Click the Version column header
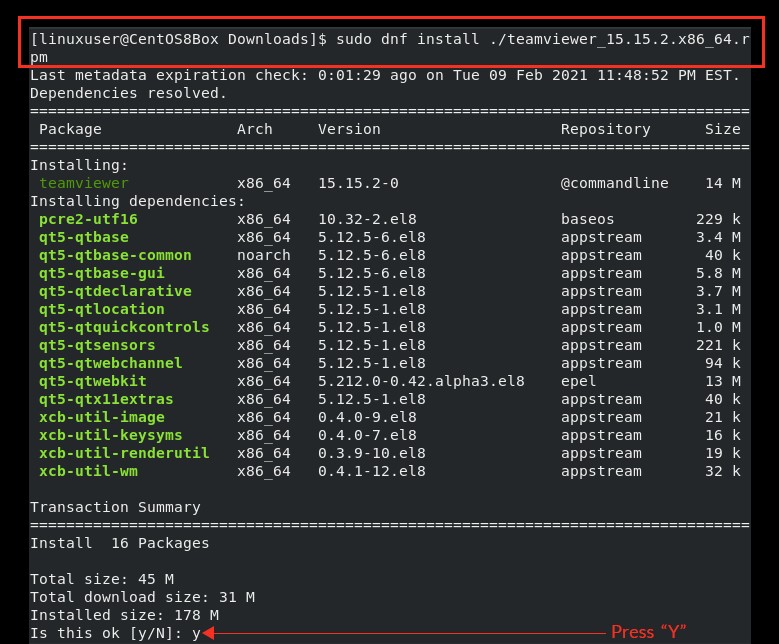The width and height of the screenshot is (779, 644). pos(349,129)
